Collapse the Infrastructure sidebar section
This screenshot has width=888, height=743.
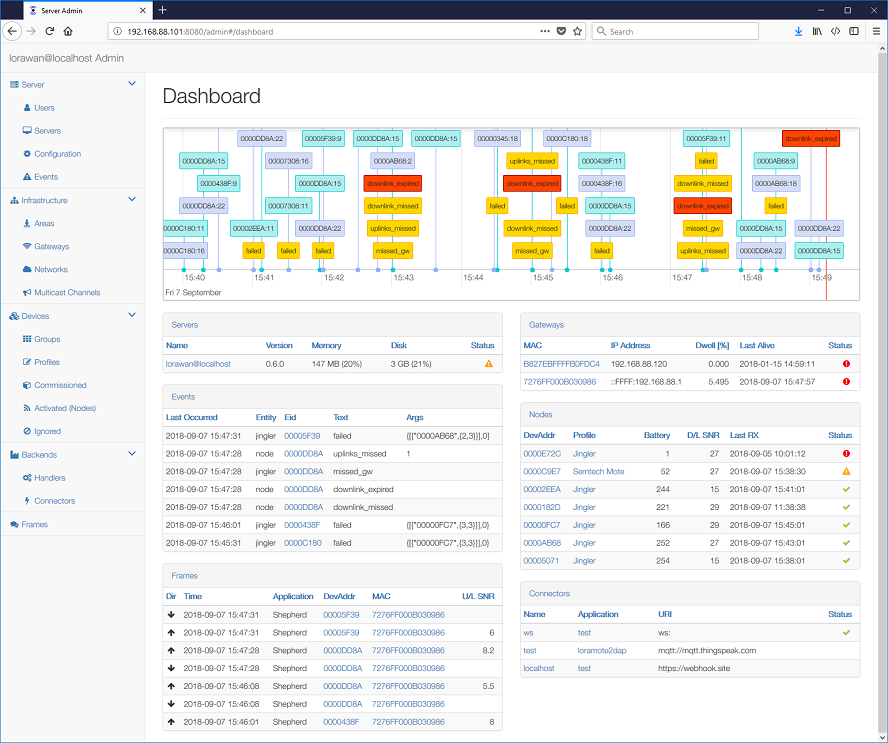(132, 200)
